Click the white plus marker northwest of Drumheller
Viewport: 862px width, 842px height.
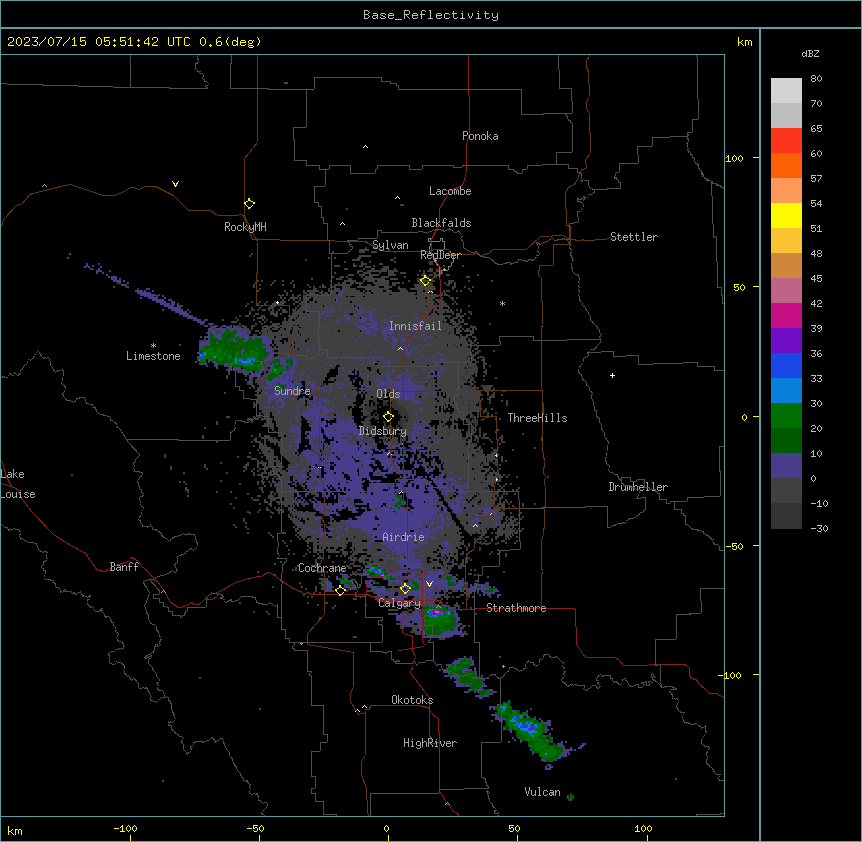point(612,375)
